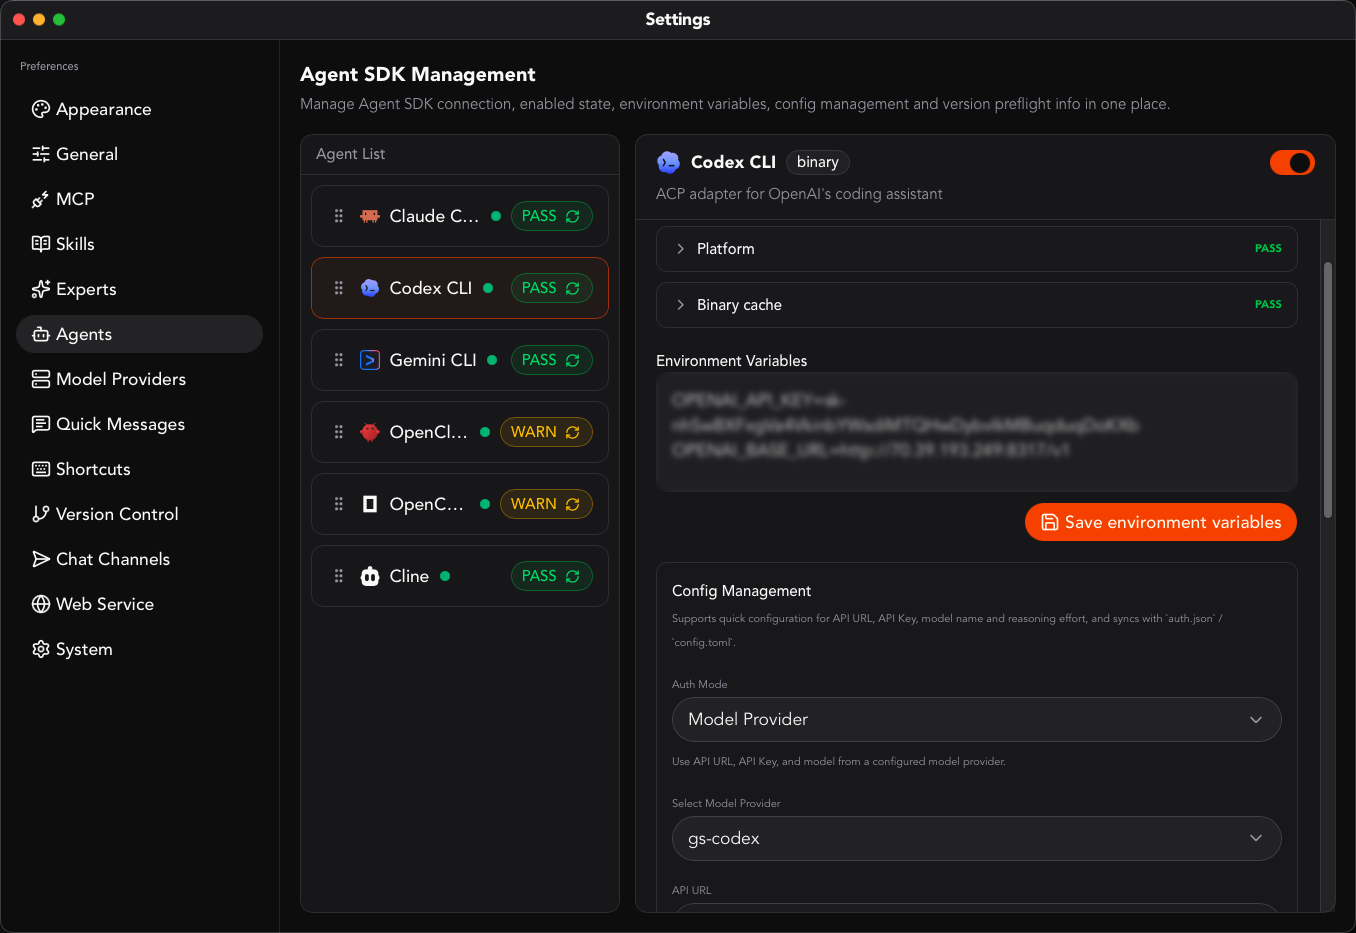Image resolution: width=1356 pixels, height=933 pixels.
Task: Click the refresh icon on the OpenCode WARN badge
Action: 573,504
